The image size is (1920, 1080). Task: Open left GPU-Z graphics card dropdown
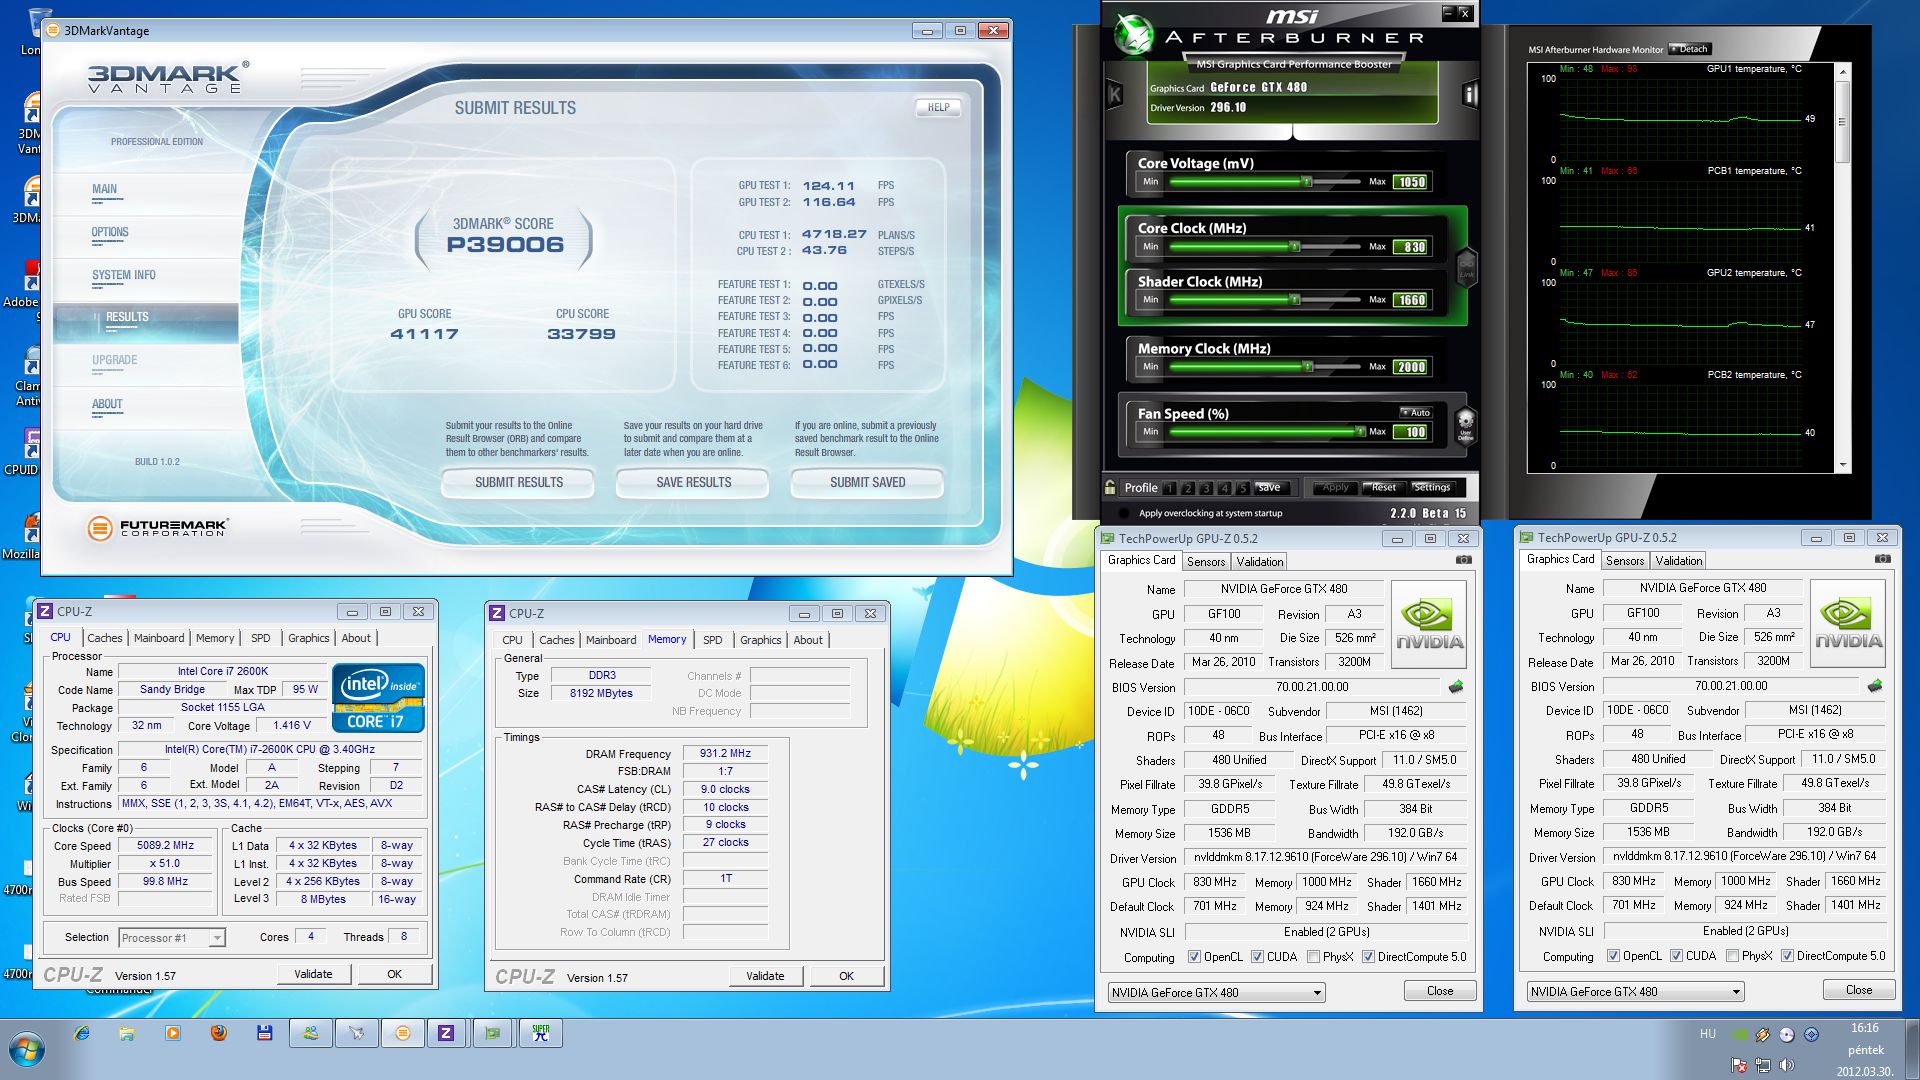tap(1317, 993)
